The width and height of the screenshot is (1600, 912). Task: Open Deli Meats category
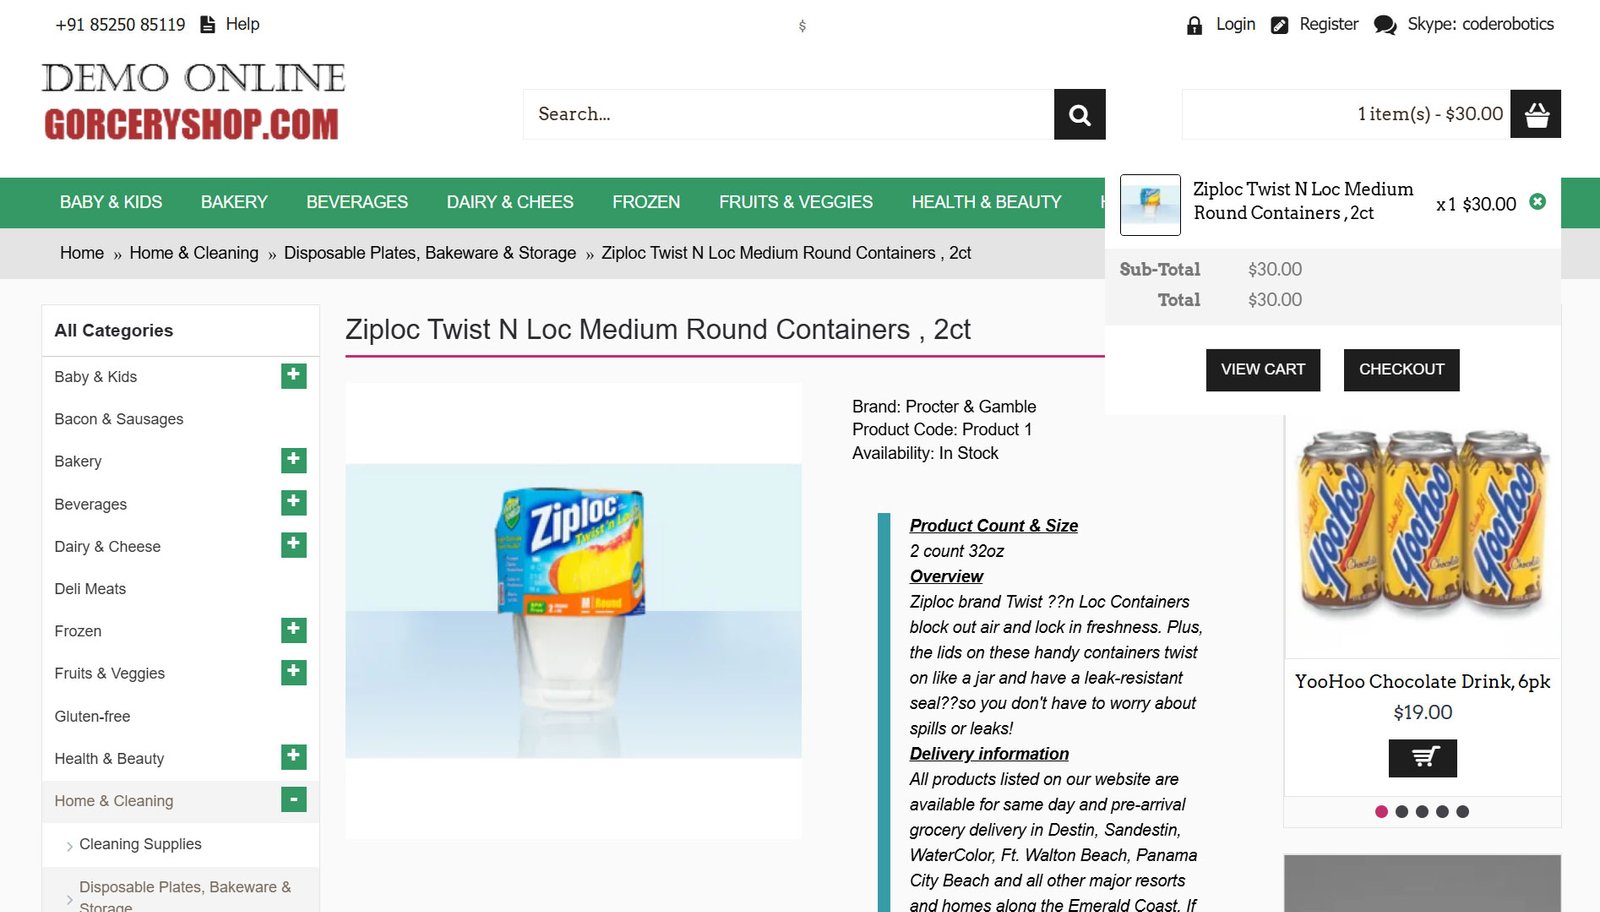pos(90,589)
